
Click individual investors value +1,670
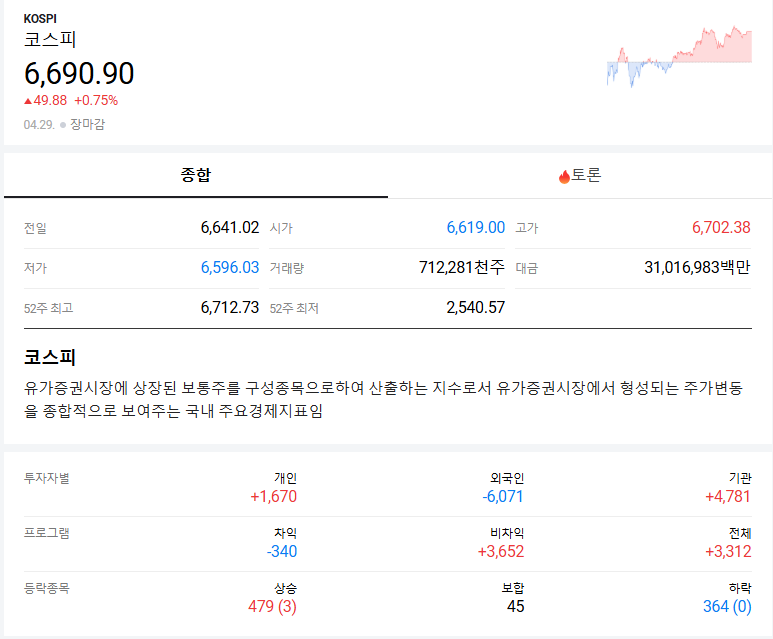coord(274,497)
